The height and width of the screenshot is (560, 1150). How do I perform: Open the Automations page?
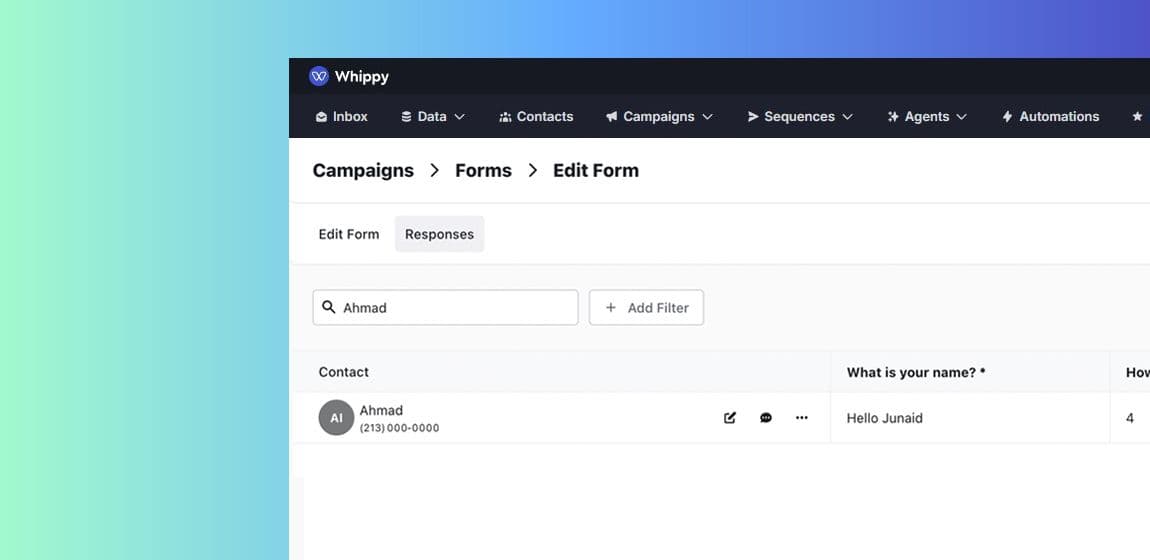pos(1050,117)
